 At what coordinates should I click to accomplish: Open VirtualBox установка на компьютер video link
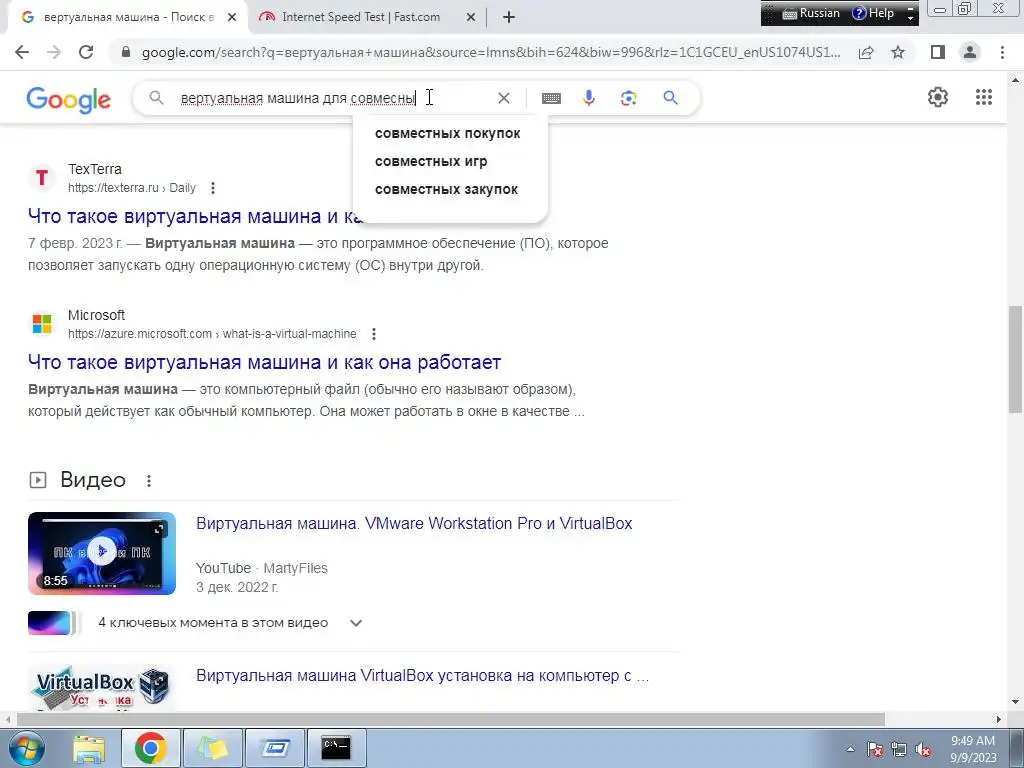(x=423, y=676)
